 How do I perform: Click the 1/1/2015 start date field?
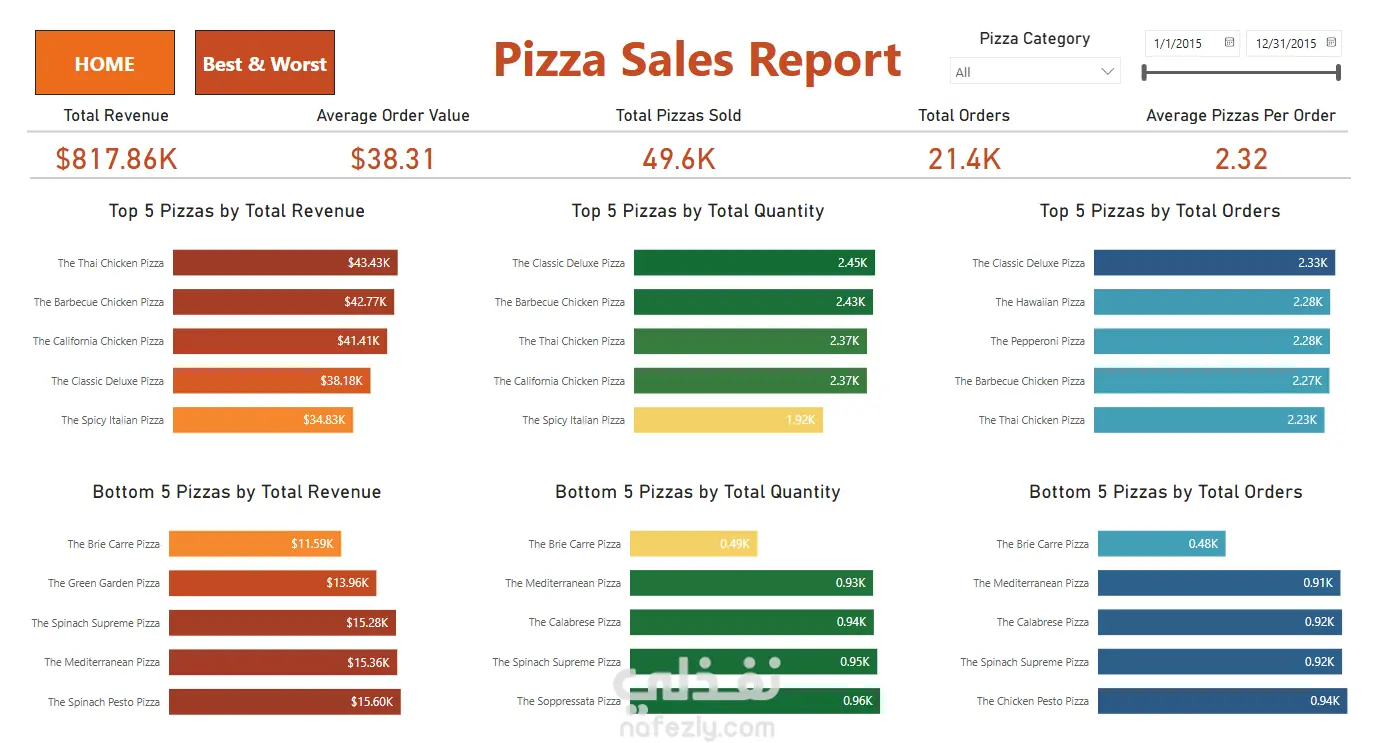coord(1193,43)
